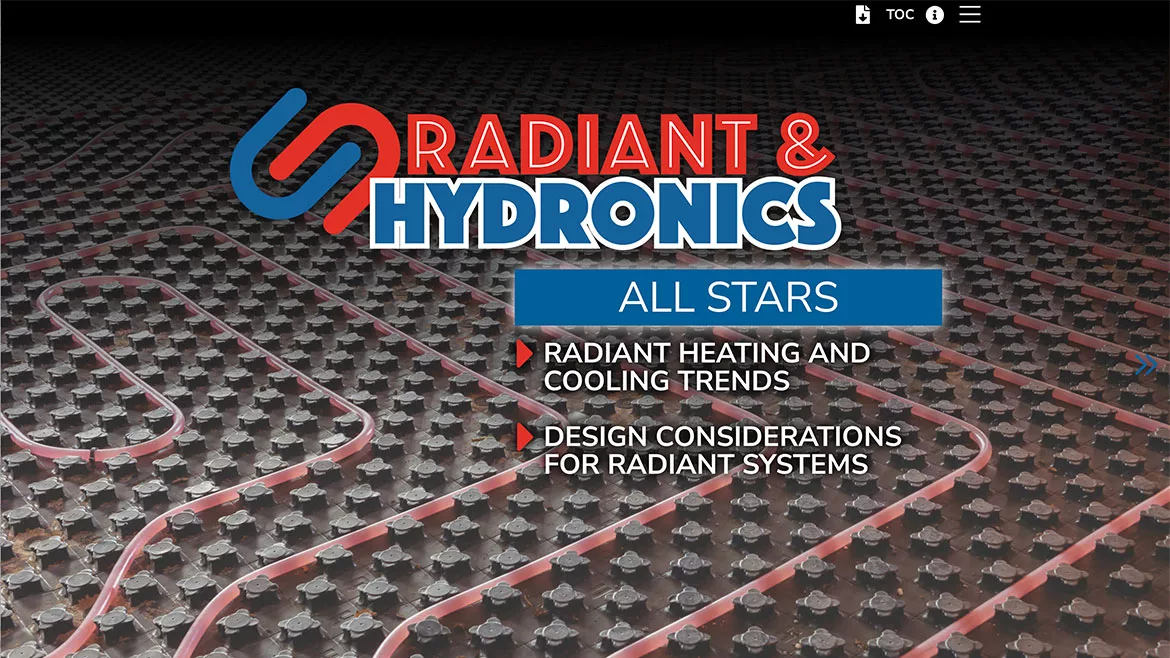
Task: Open the TOC table of contents
Action: (899, 15)
